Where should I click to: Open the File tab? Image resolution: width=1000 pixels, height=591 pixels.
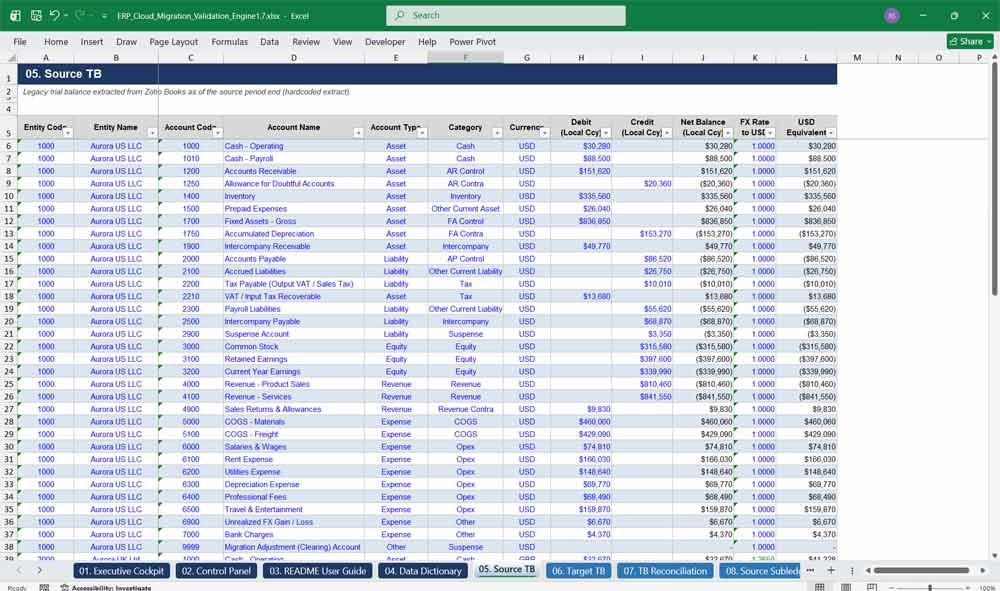[x=20, y=41]
